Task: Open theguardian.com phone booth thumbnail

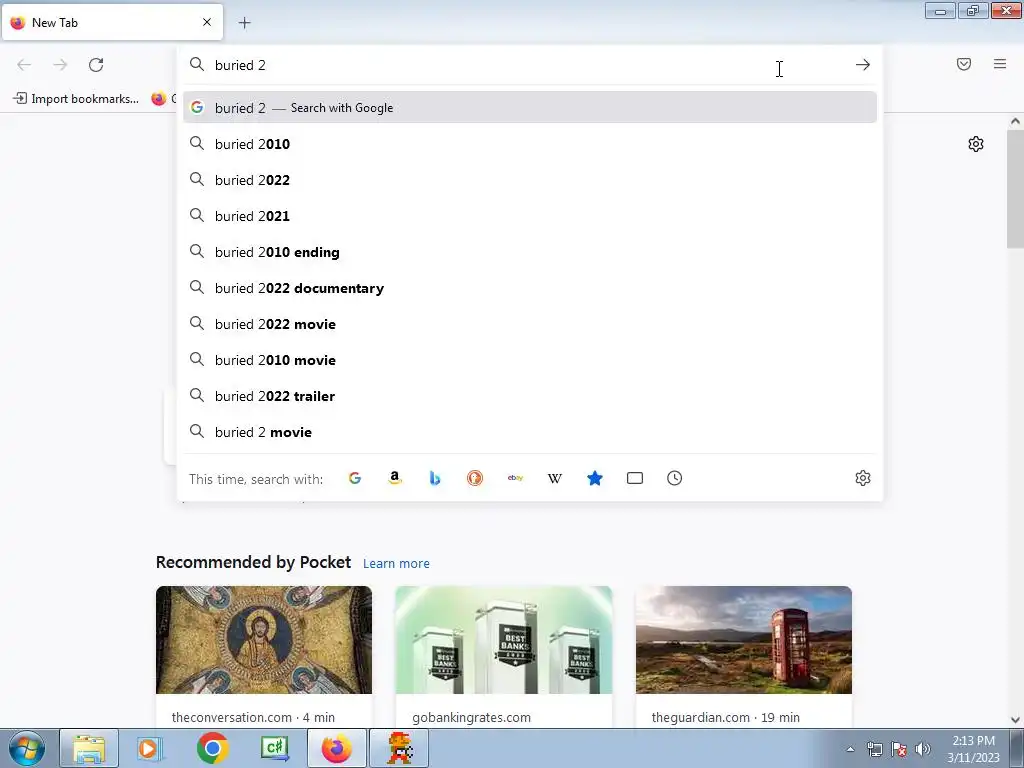Action: (x=744, y=640)
